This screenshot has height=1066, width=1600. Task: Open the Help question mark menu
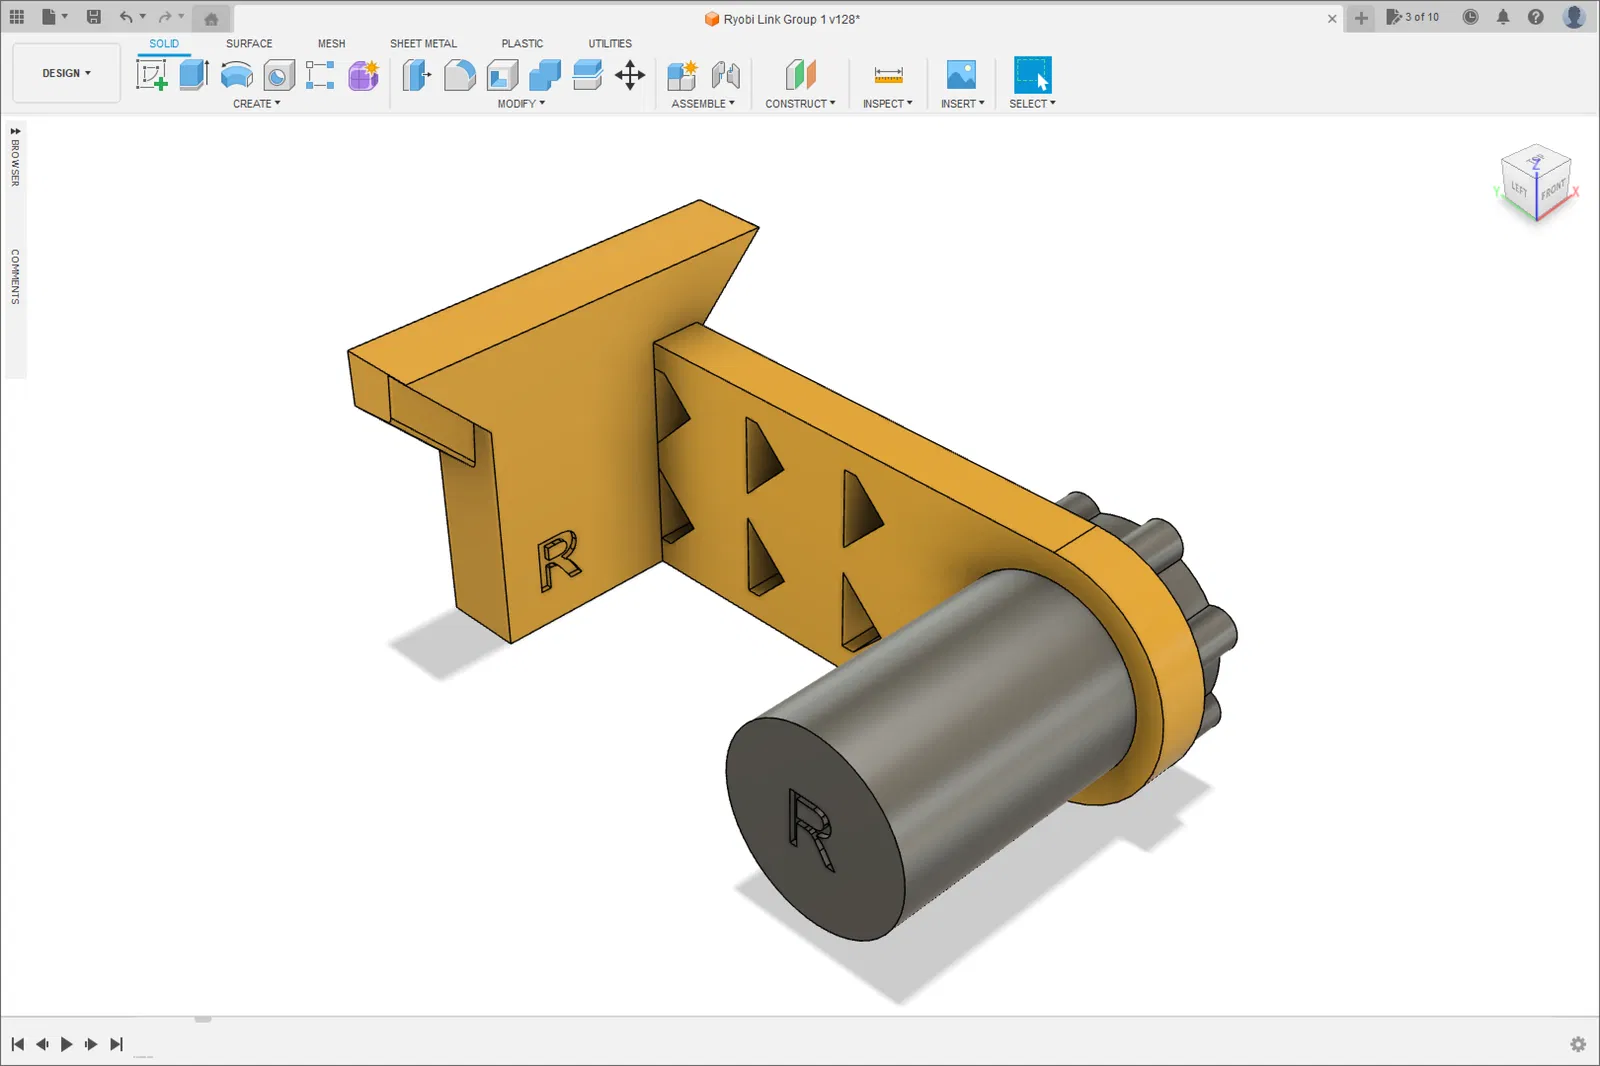click(x=1536, y=17)
